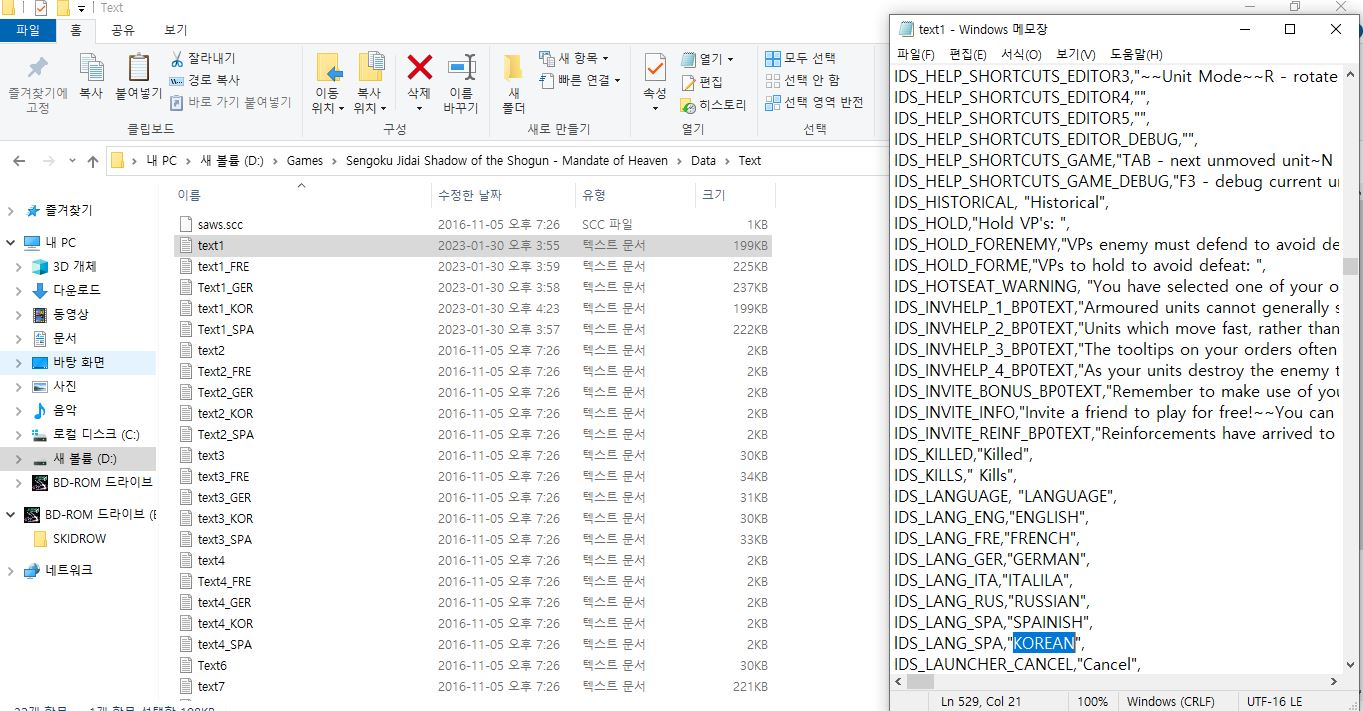Open the Easy access (빠른 연결) dropdown
The width and height of the screenshot is (1363, 711).
[x=580, y=80]
